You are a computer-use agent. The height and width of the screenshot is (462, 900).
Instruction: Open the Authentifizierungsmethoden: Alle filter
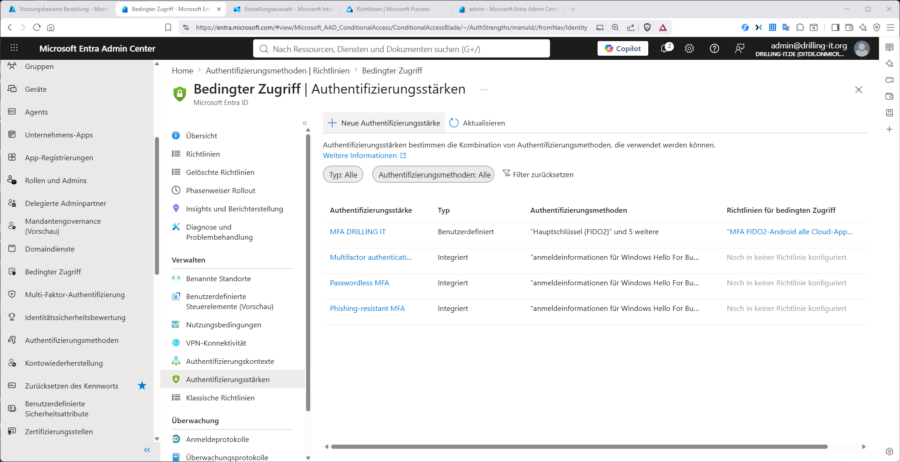(x=433, y=174)
